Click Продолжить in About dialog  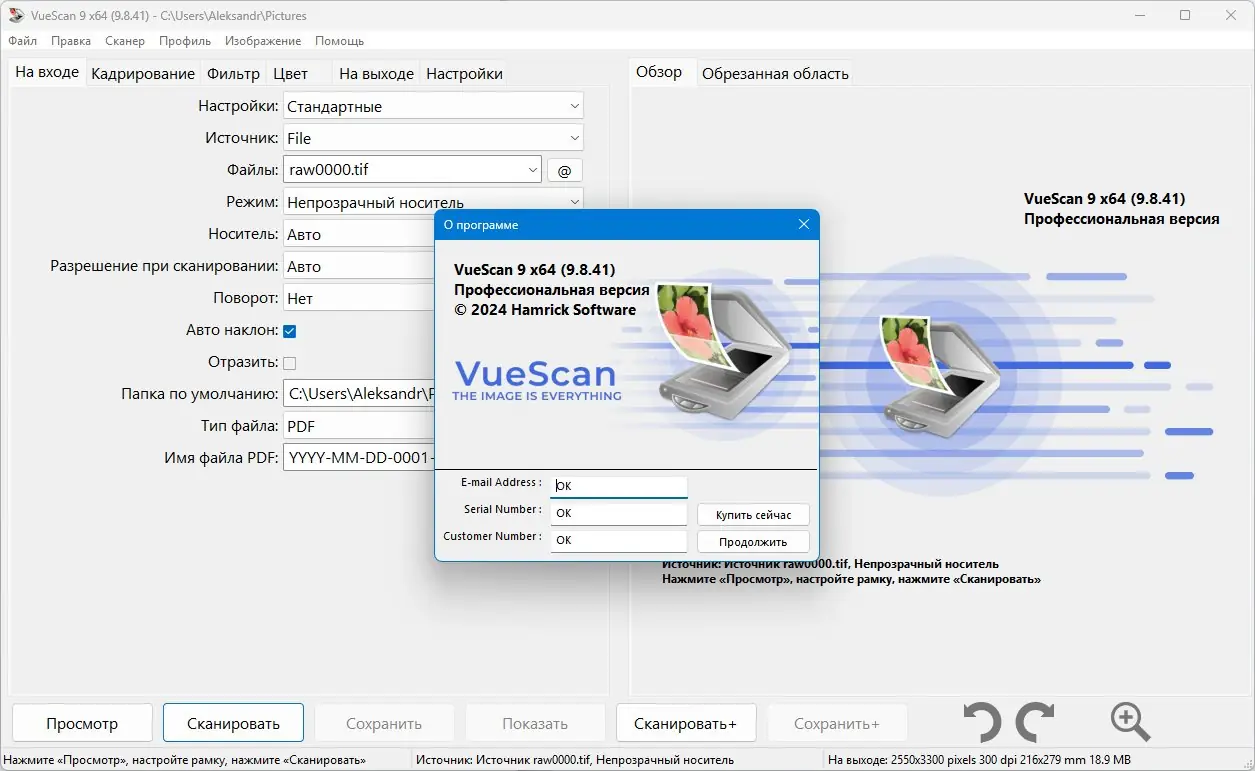pyautogui.click(x=753, y=542)
